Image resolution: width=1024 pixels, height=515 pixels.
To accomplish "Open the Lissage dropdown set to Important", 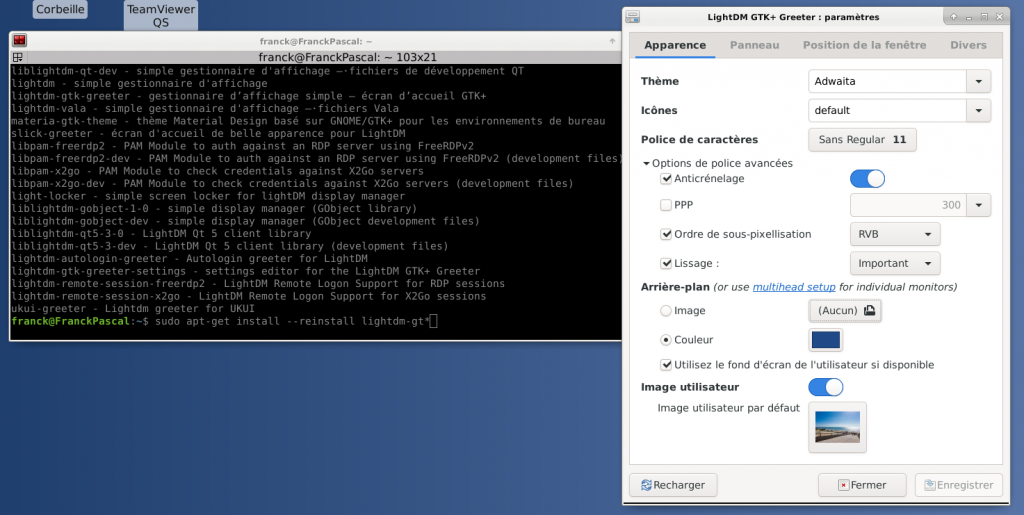I will click(x=894, y=263).
